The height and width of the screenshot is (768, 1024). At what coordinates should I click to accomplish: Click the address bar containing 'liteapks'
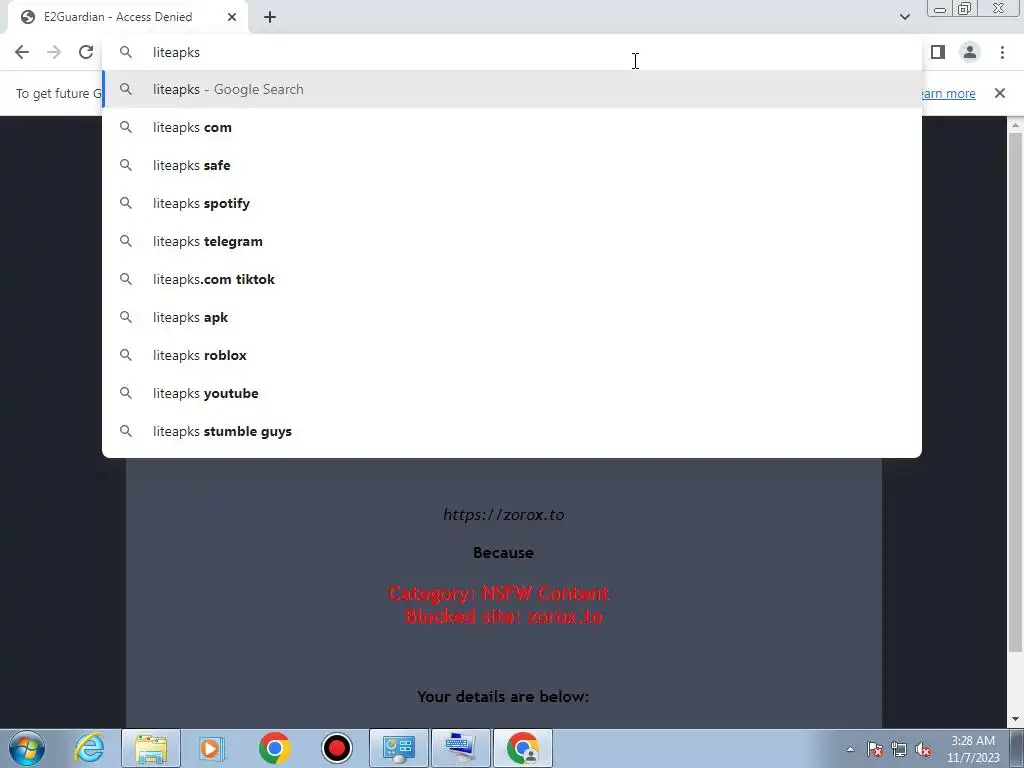(512, 52)
